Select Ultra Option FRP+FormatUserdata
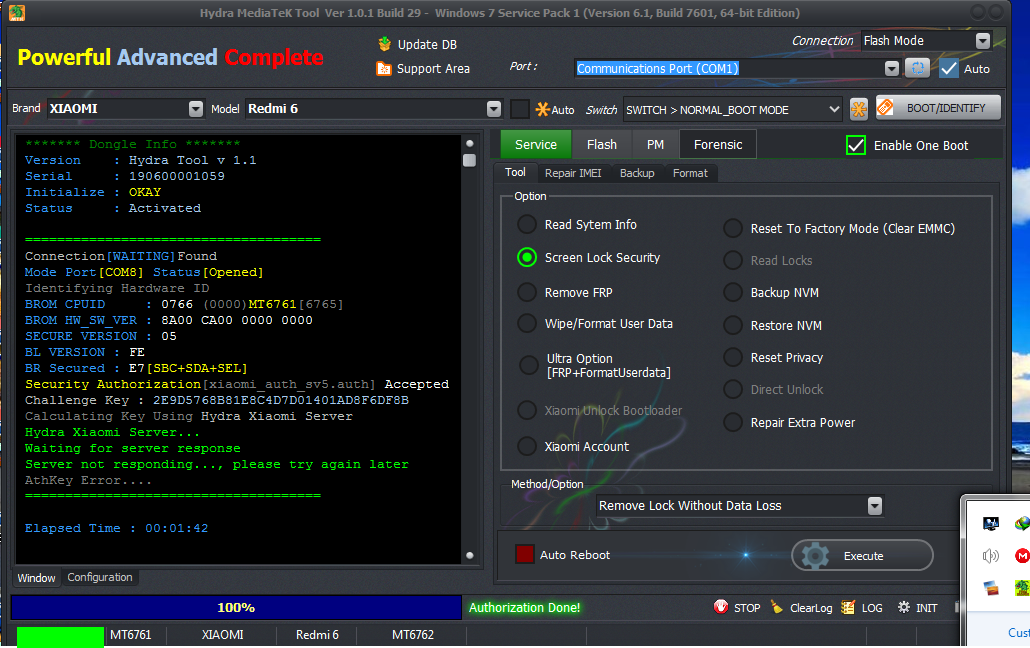Image resolution: width=1030 pixels, height=648 pixels. [x=529, y=365]
